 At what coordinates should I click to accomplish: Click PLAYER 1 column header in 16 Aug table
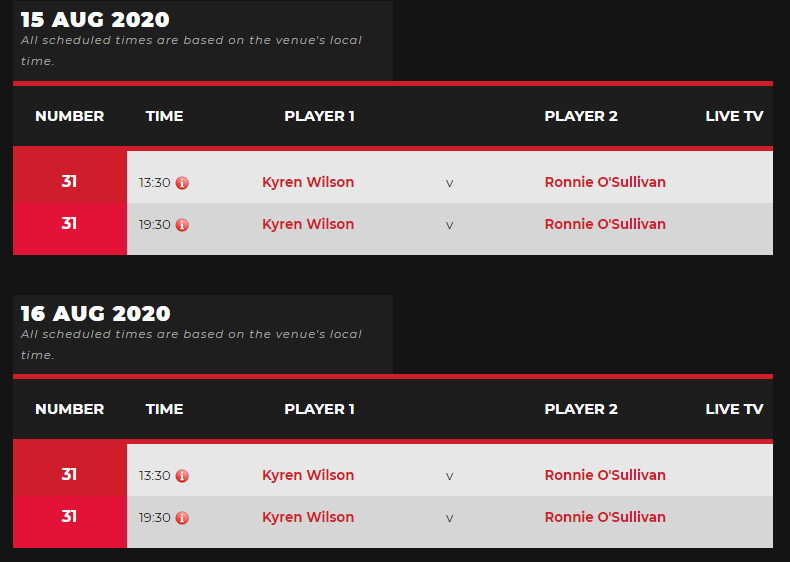(x=319, y=409)
